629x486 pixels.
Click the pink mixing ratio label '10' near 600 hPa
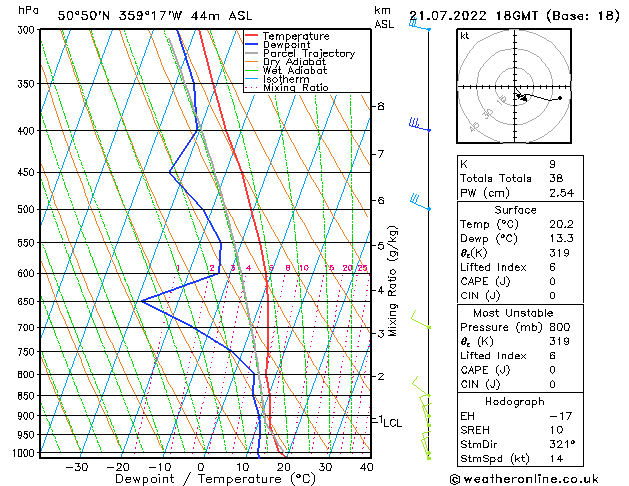pos(304,268)
